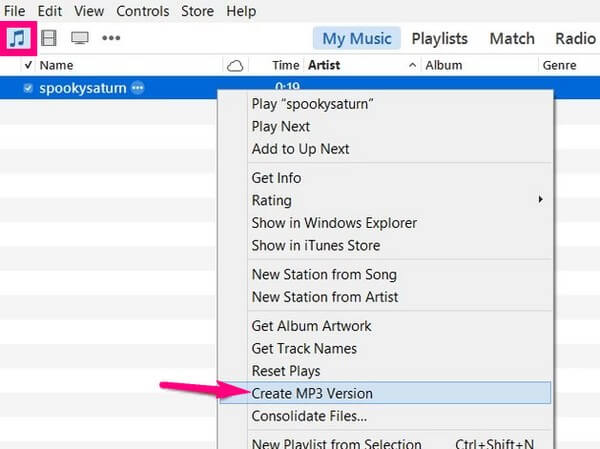Switch to the Match tab
600x449 pixels.
(512, 39)
